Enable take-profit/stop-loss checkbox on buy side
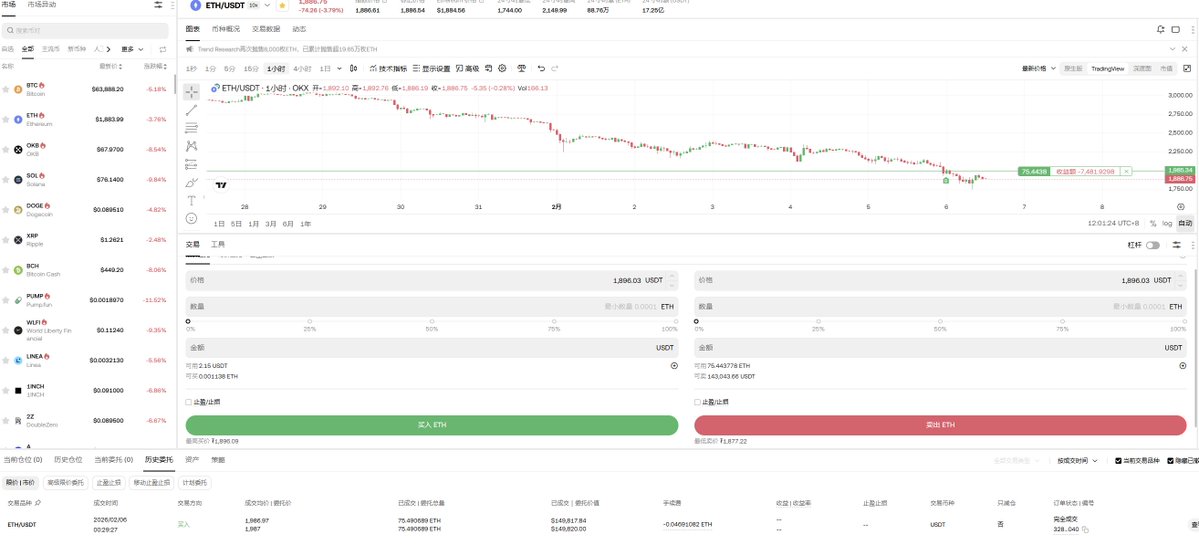1199x545 pixels. 189,401
